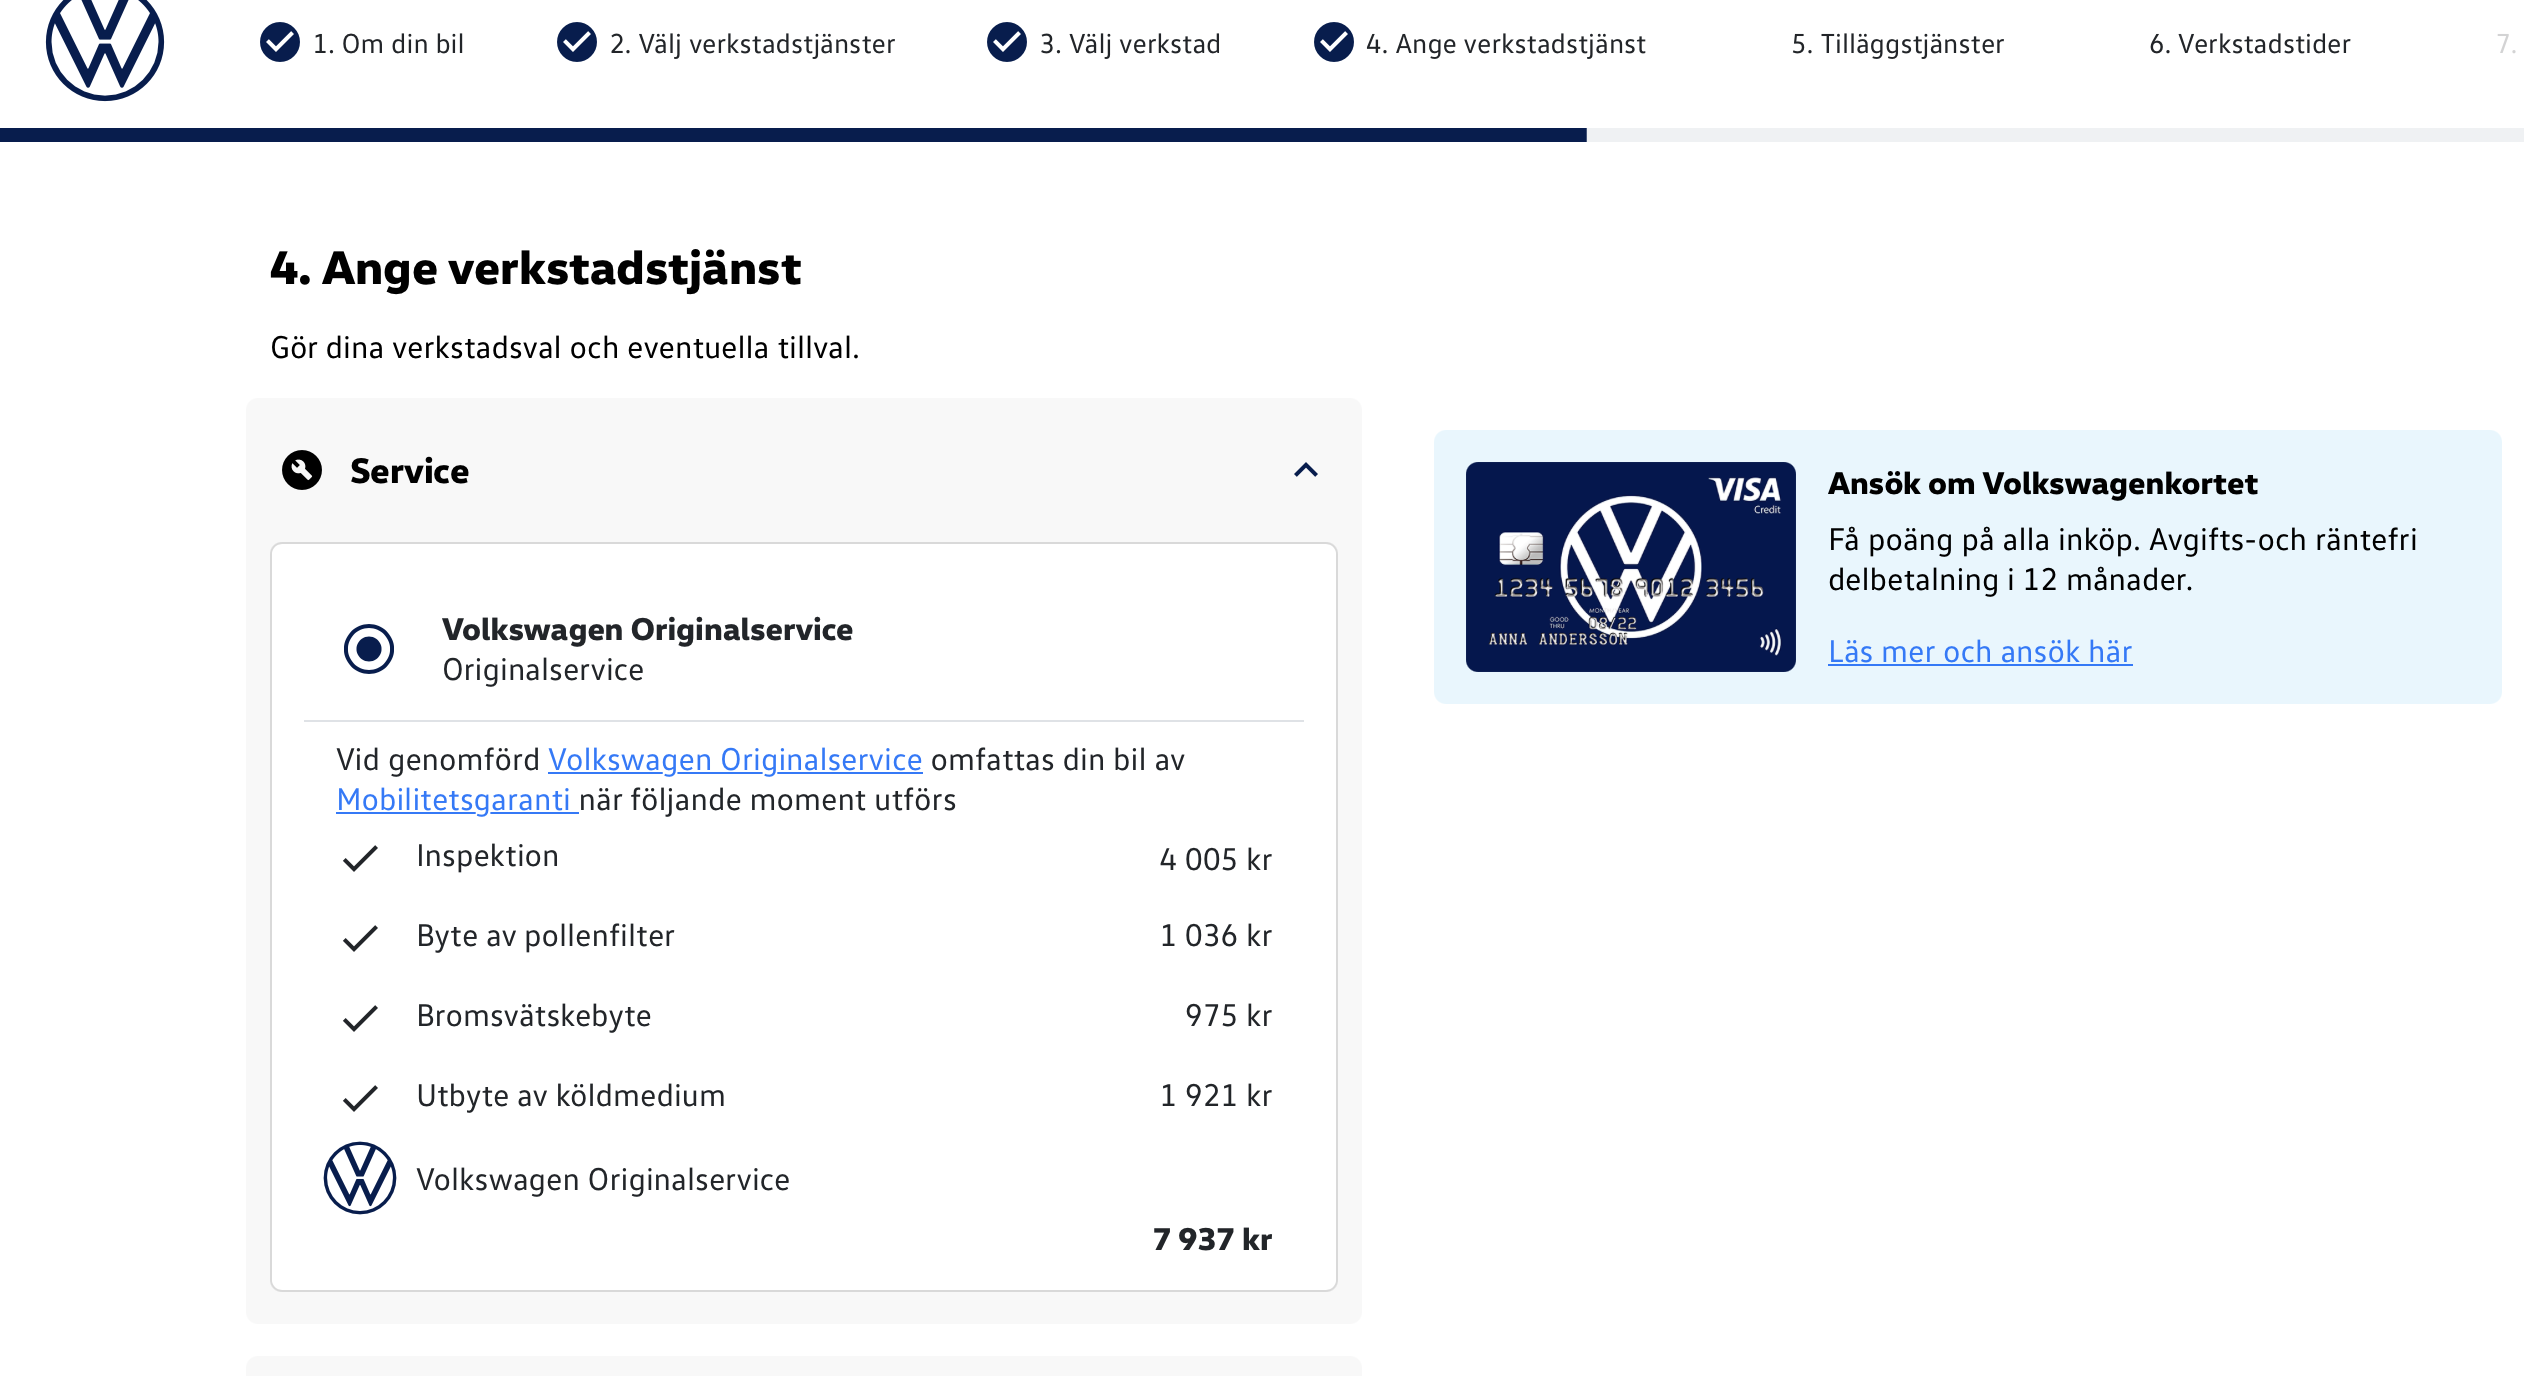2524x1376 pixels.
Task: Click checkmark icon for step 2 Välj verkstadstjänster
Action: (x=577, y=43)
